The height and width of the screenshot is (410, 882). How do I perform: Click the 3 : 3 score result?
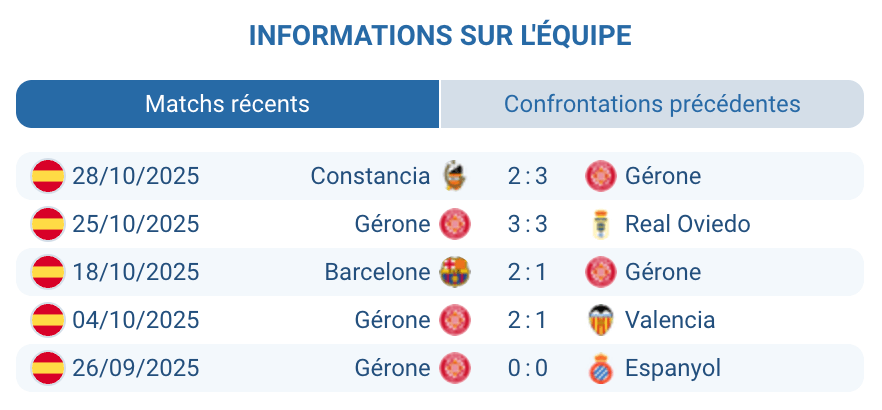click(x=527, y=224)
